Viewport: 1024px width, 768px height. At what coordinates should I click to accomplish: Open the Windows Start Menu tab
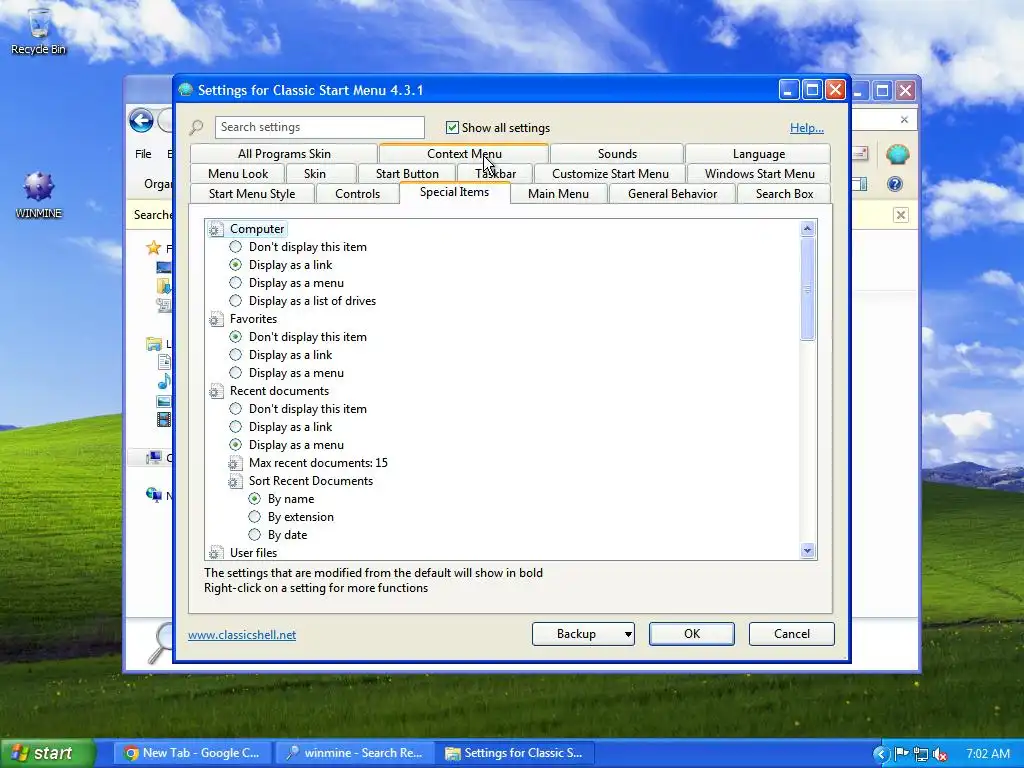[x=760, y=174]
